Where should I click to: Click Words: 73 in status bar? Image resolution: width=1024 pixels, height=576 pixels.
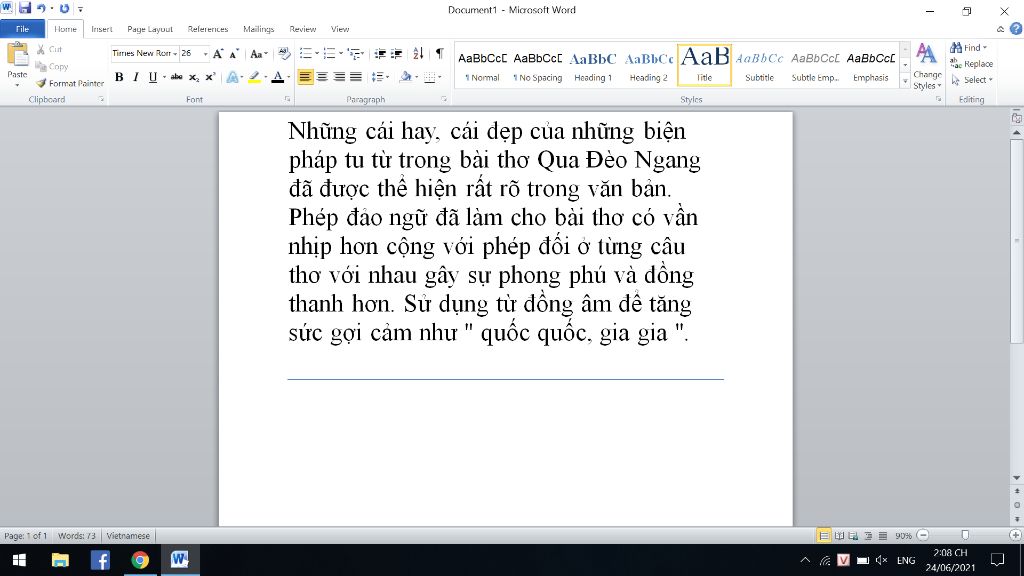[x=76, y=536]
